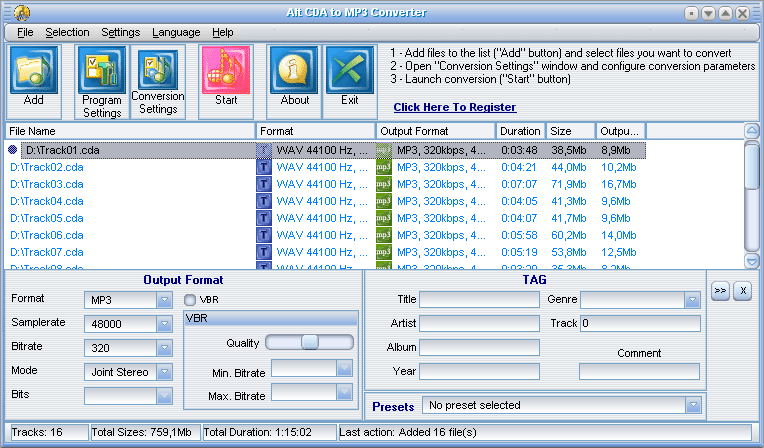Click the mp3 icon in Track06.cda row
Viewport: 764px width, 448px height.
[384, 235]
